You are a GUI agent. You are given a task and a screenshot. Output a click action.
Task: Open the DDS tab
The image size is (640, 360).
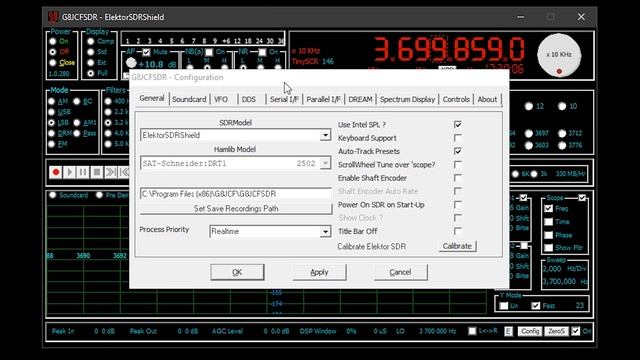[249, 99]
